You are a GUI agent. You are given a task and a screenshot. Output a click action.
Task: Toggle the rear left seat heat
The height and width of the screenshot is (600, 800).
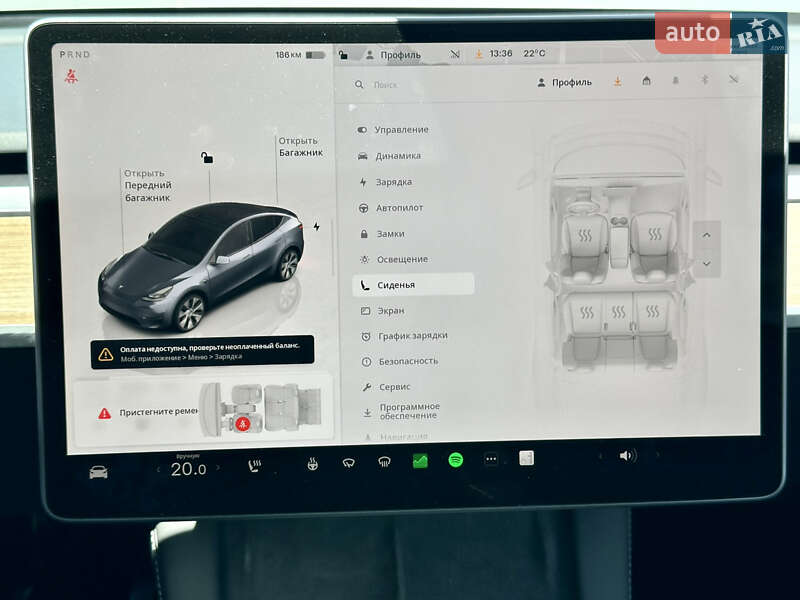pyautogui.click(x=587, y=312)
